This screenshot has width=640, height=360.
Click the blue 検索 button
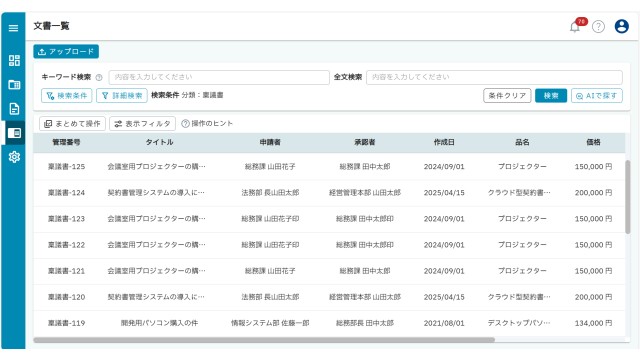pyautogui.click(x=551, y=96)
